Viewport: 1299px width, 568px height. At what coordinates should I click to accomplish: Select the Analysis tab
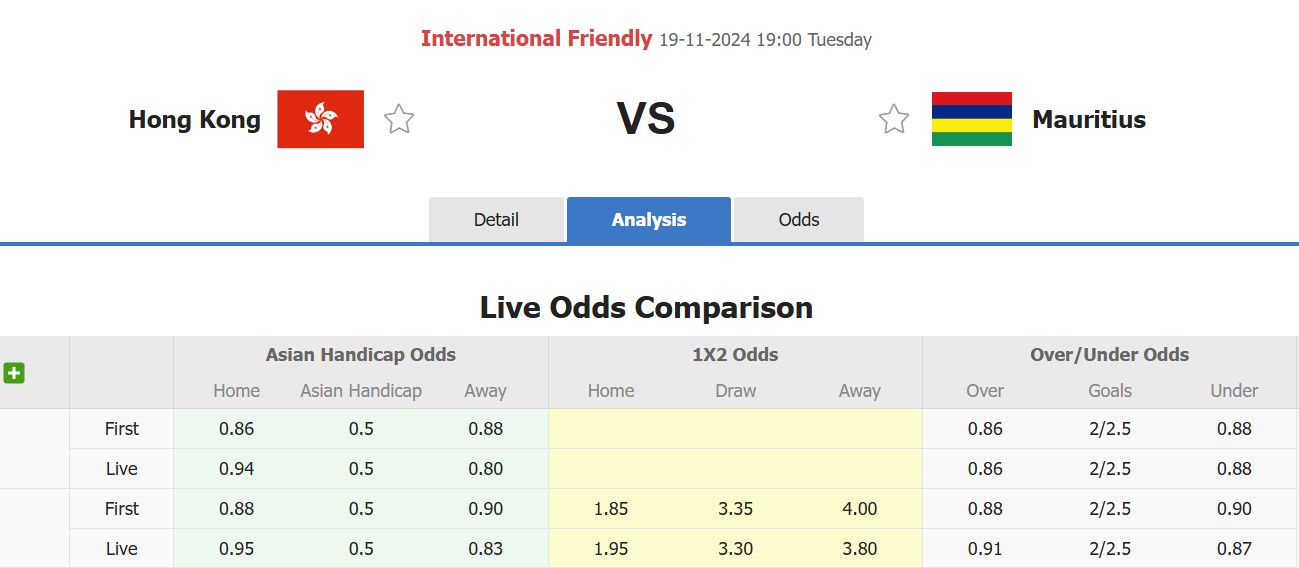coord(649,220)
